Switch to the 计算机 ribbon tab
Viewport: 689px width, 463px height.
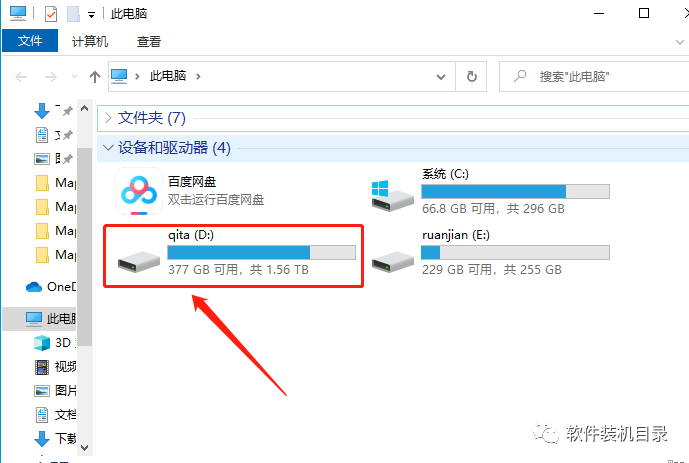tap(90, 41)
